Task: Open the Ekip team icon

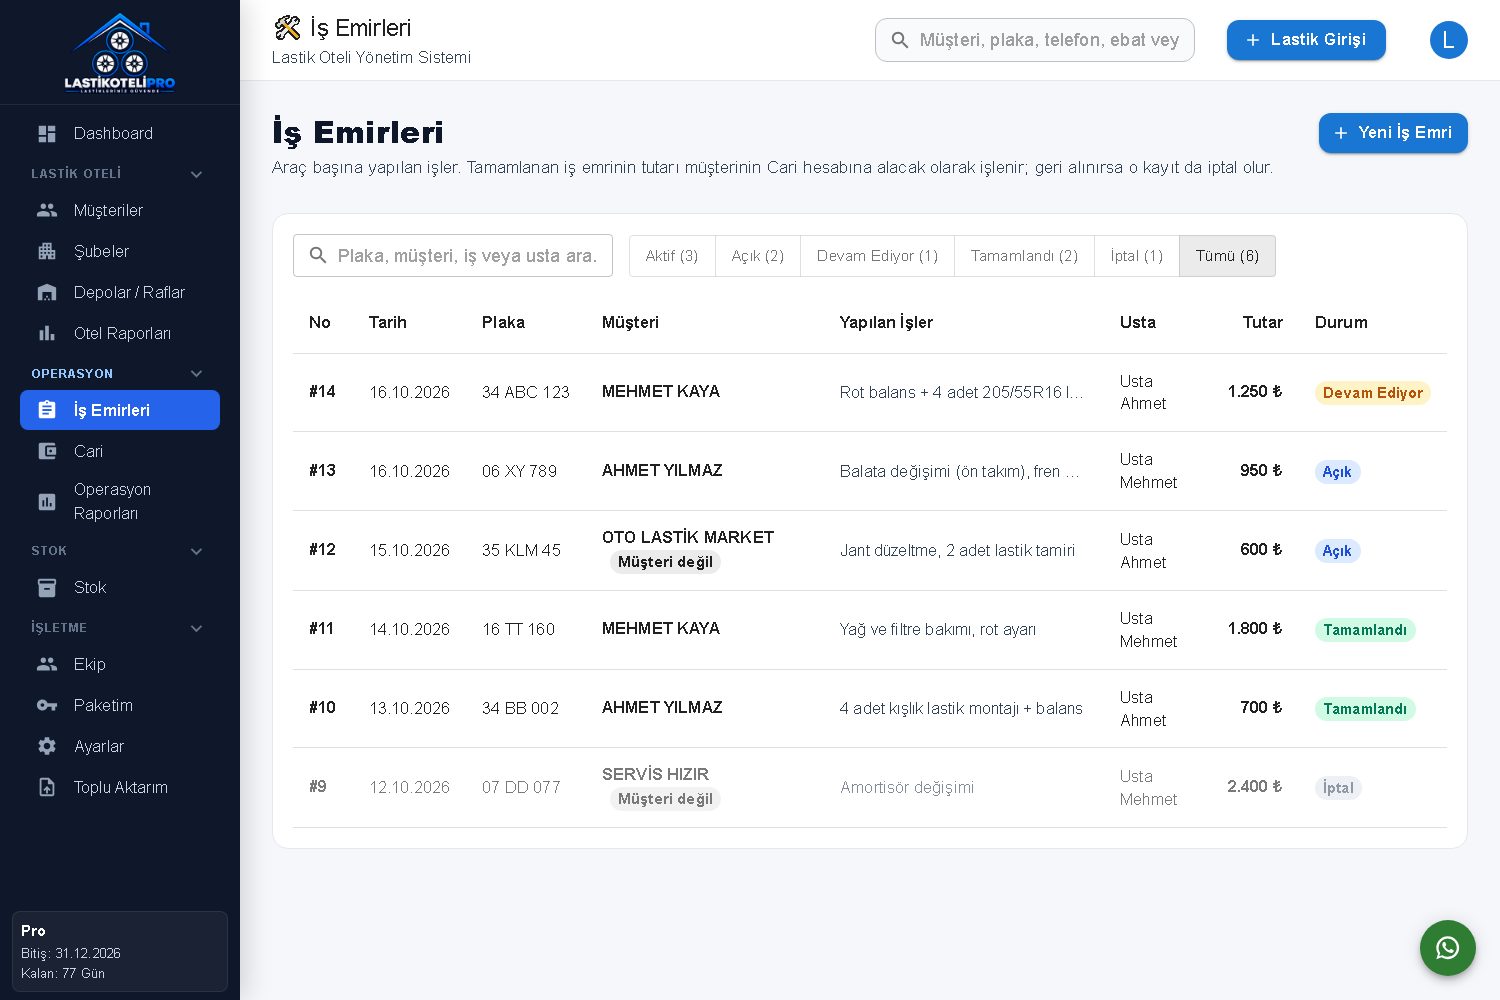Action: 47,664
